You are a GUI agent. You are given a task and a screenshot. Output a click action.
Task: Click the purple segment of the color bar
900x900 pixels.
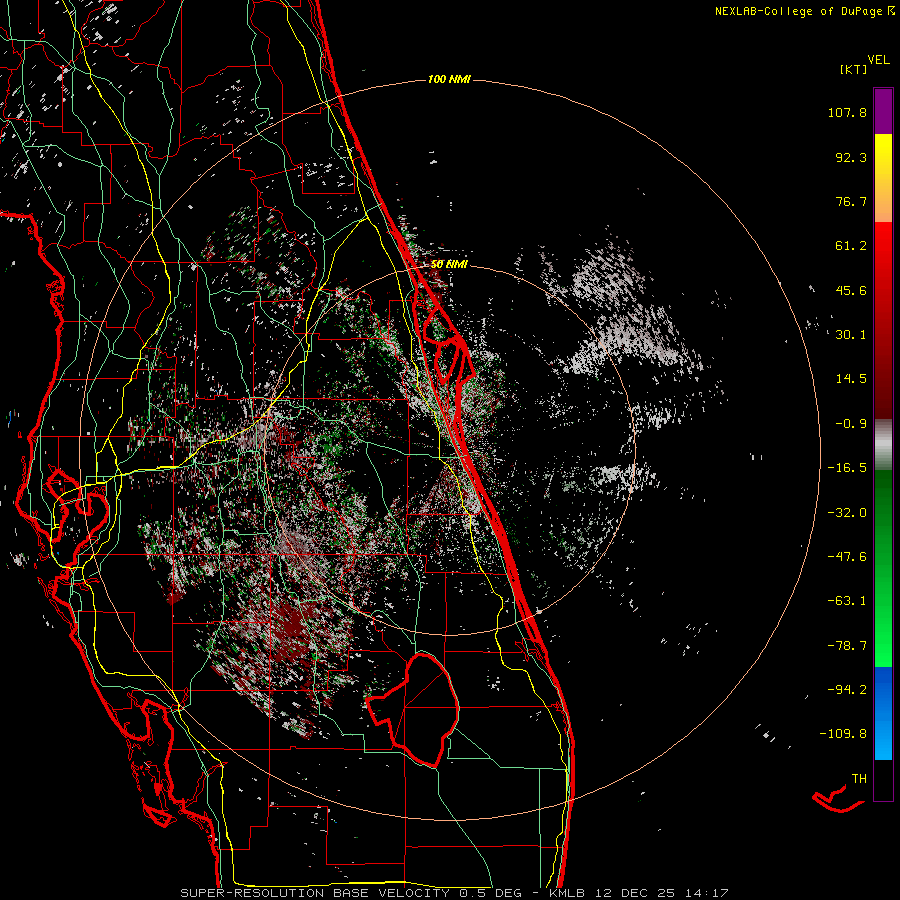pyautogui.click(x=883, y=111)
